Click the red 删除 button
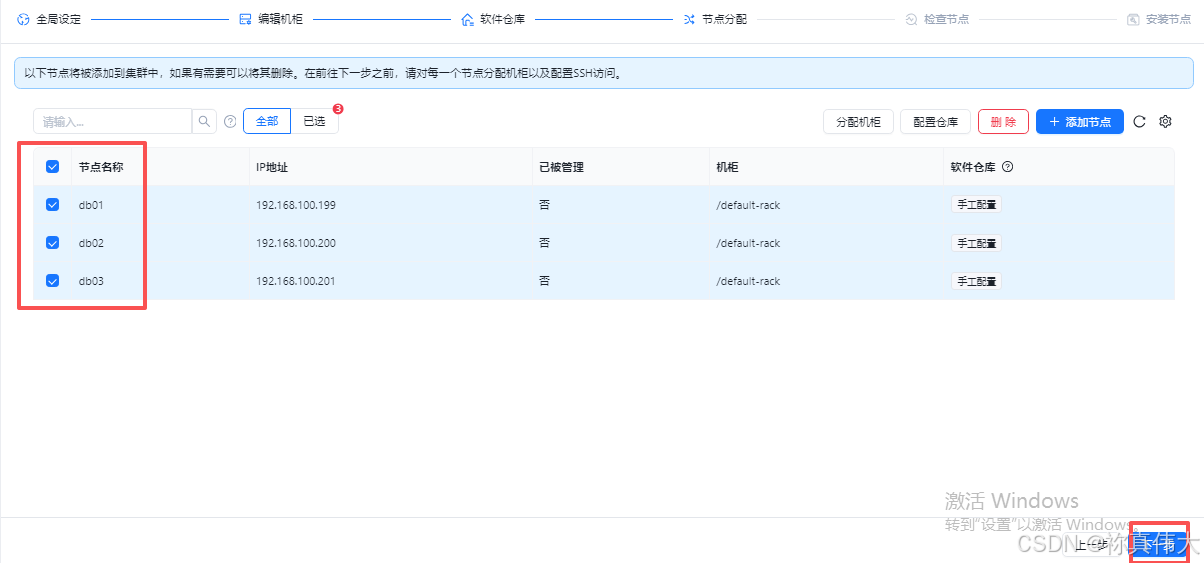 click(x=1003, y=122)
